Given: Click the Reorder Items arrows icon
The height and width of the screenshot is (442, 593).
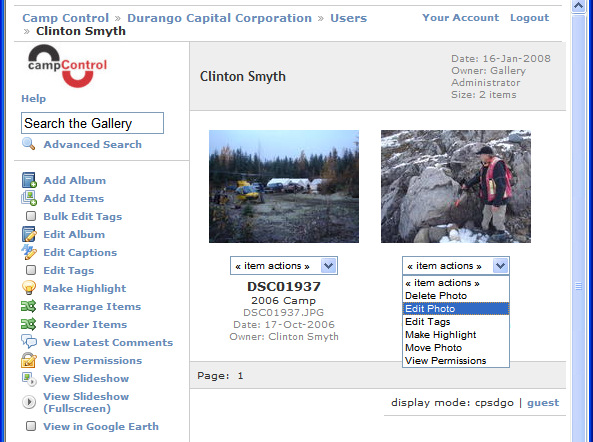Looking at the screenshot, I should click(29, 324).
